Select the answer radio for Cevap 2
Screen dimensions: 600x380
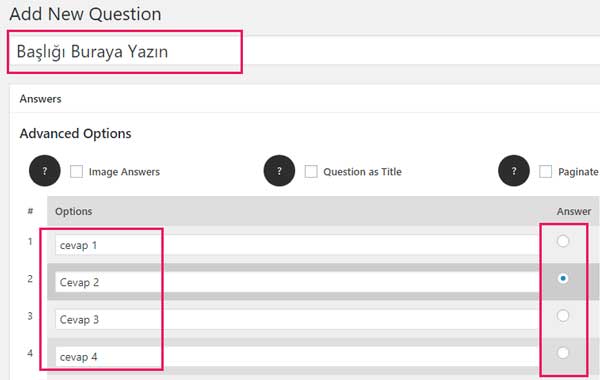click(563, 278)
